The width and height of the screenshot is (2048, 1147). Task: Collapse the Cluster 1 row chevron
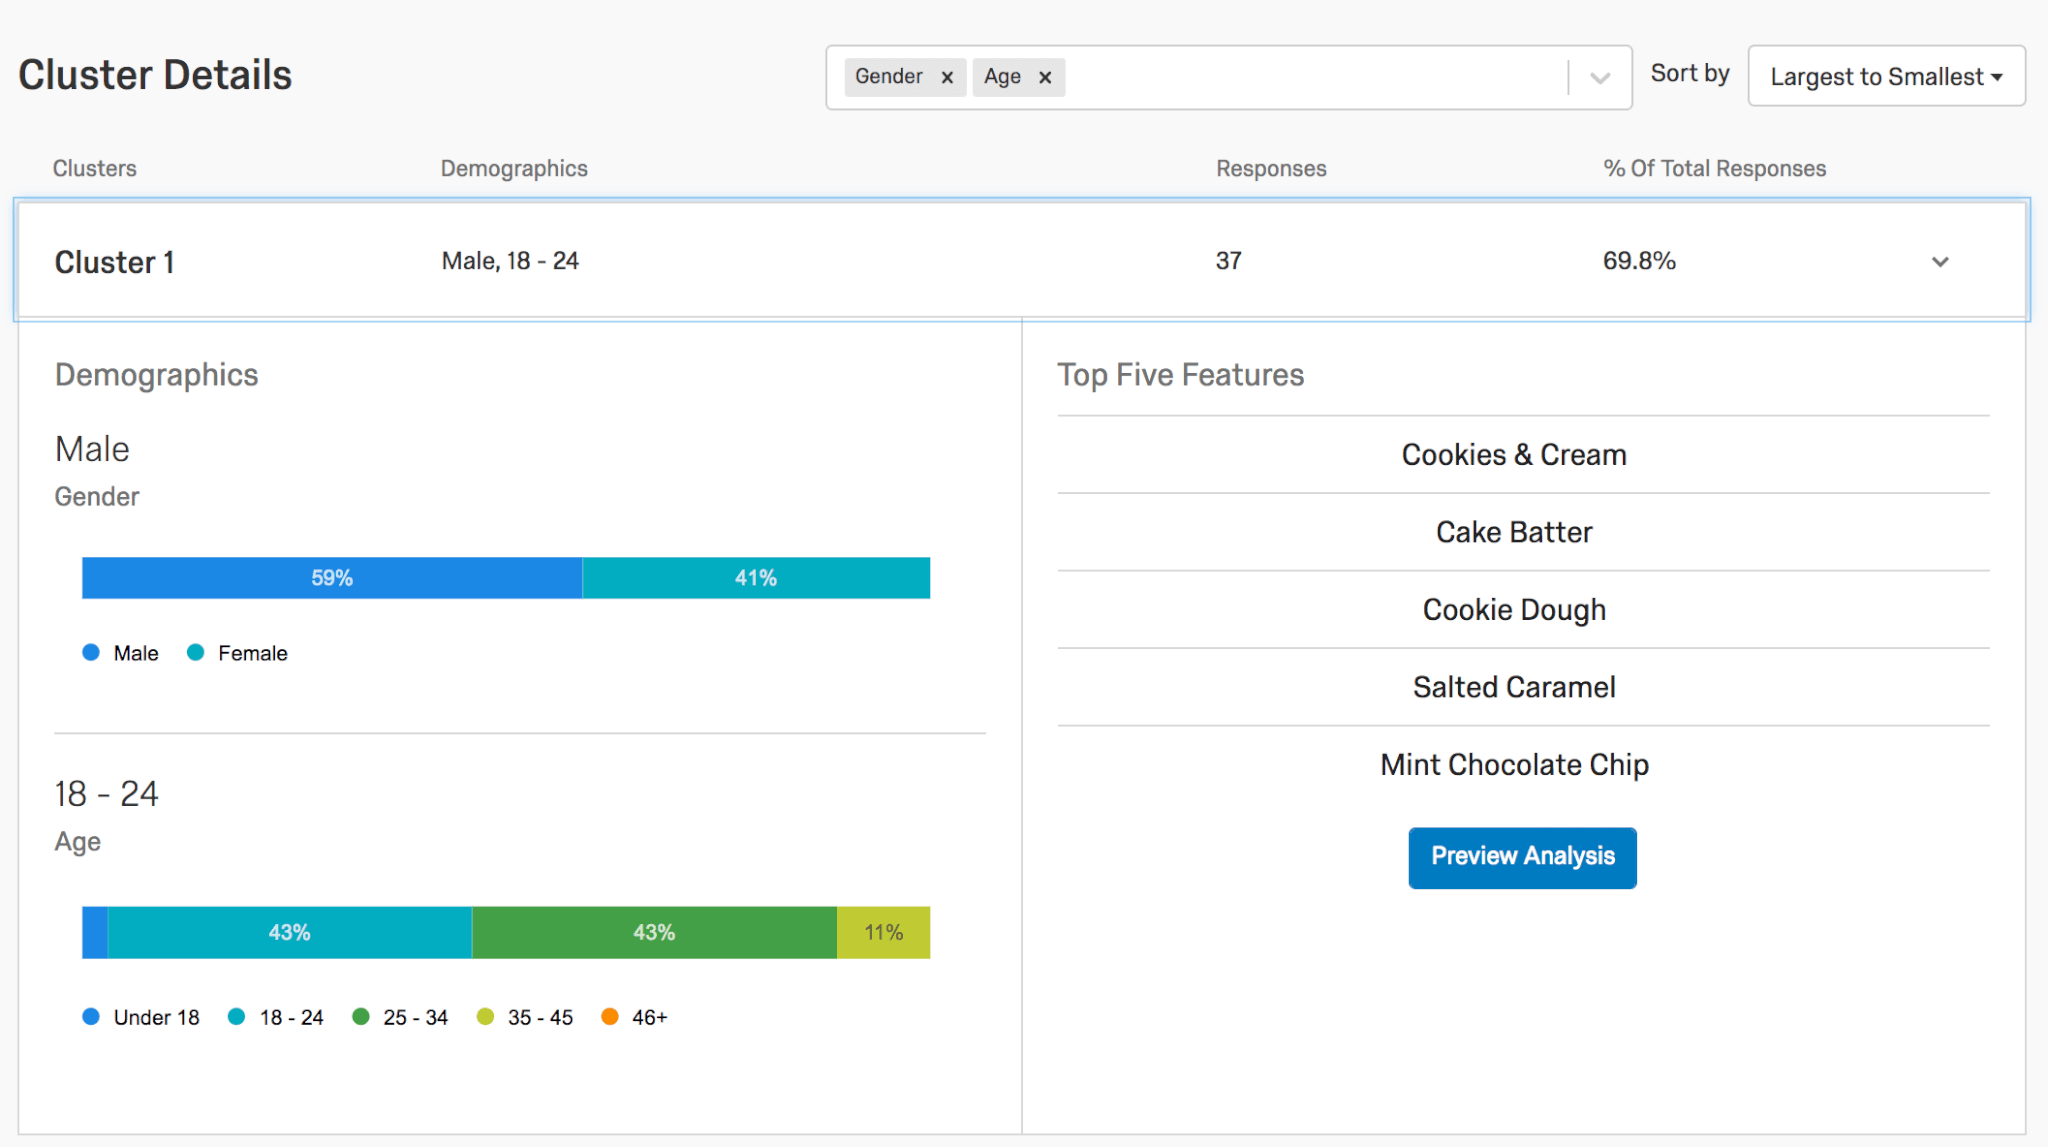point(1940,262)
